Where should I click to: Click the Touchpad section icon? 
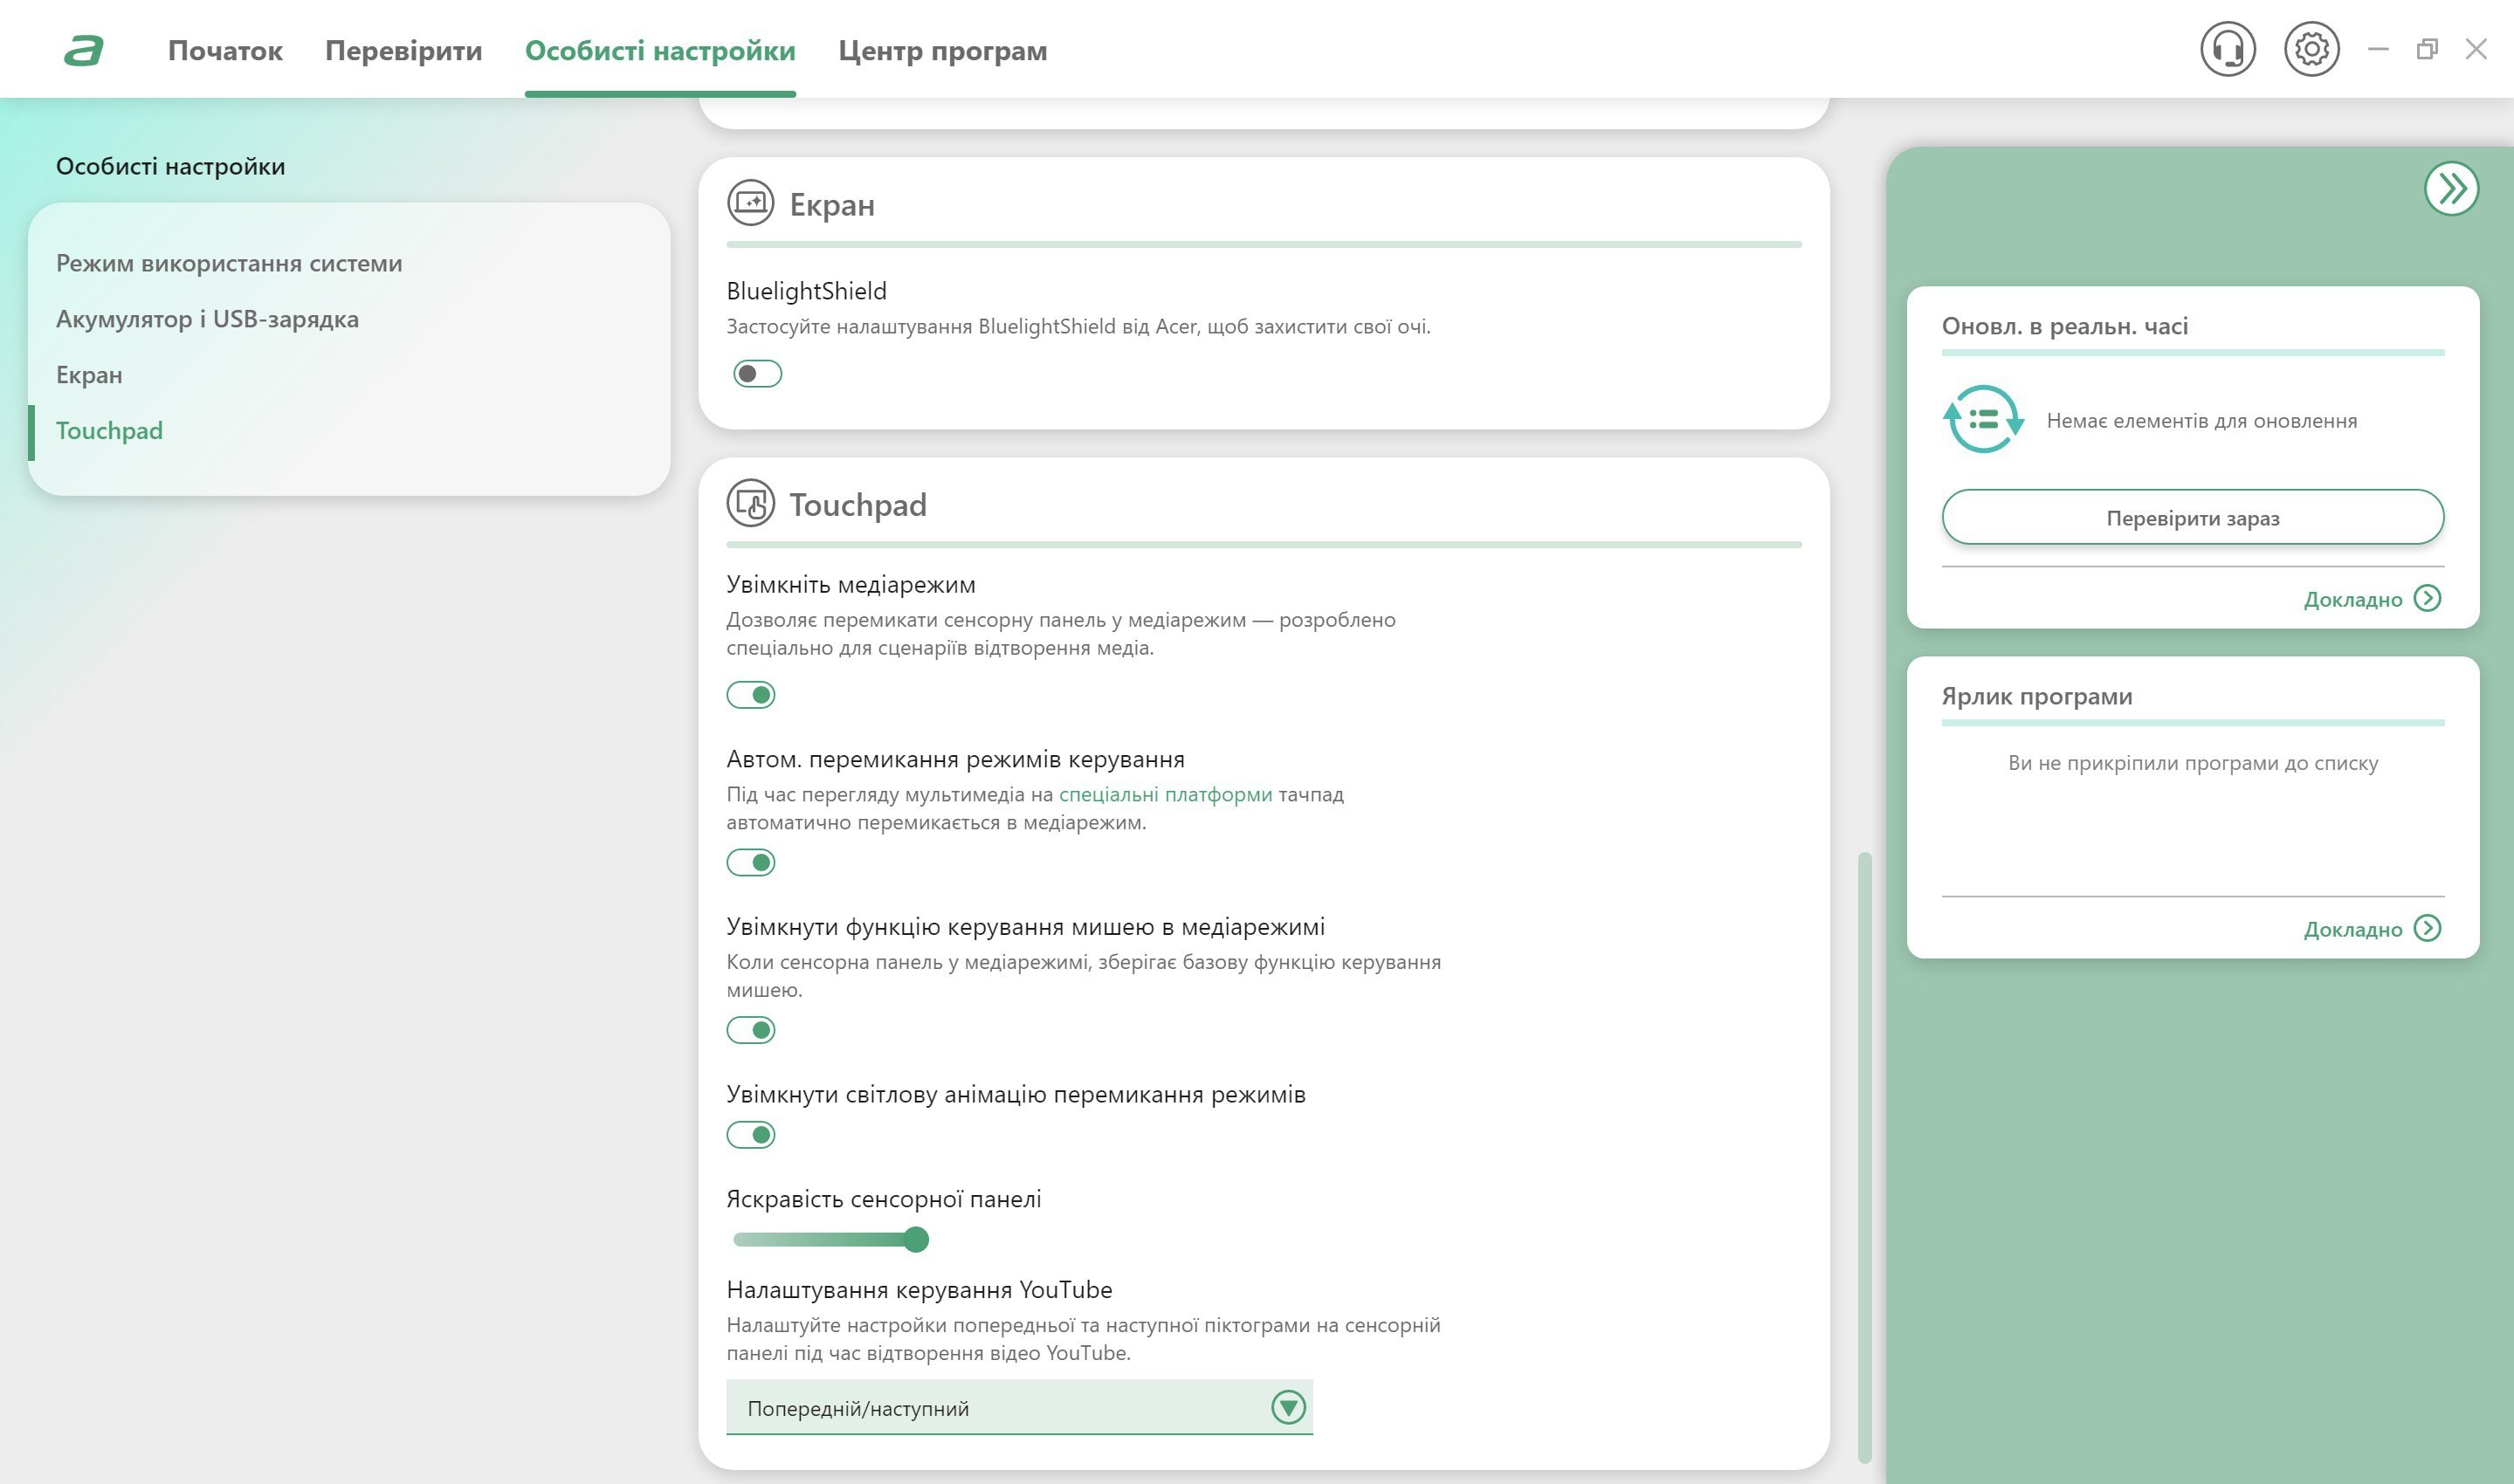(x=749, y=504)
